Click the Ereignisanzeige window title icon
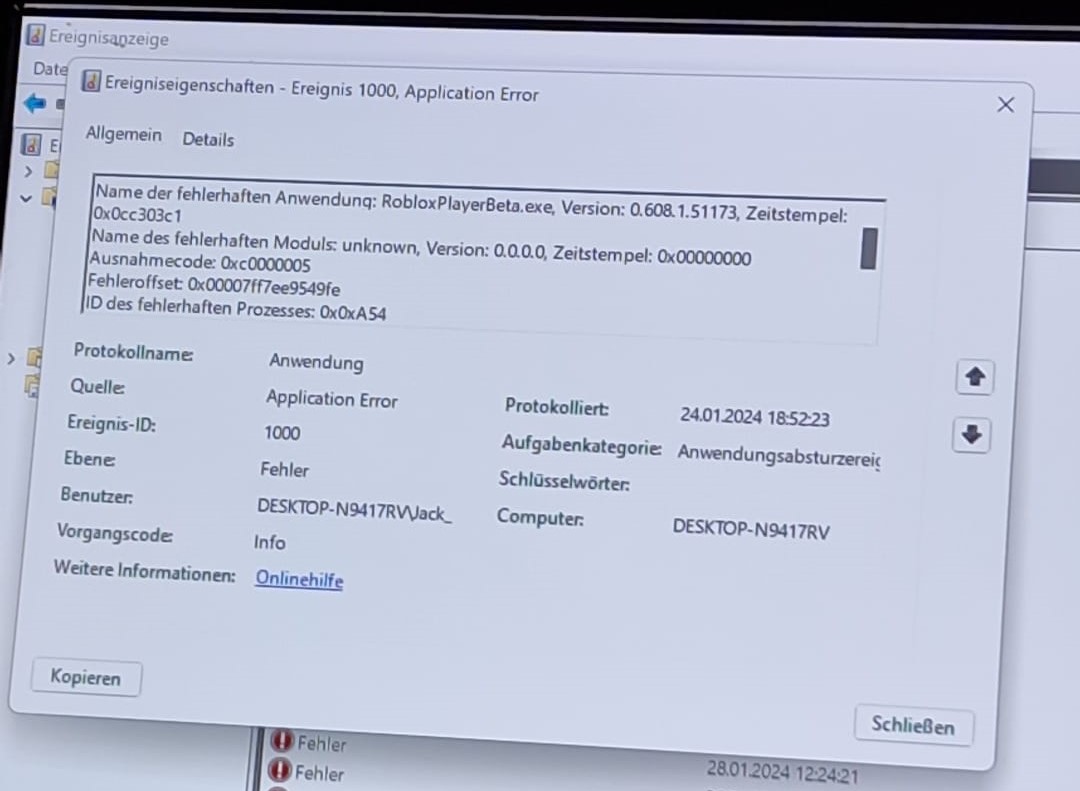 coord(35,34)
